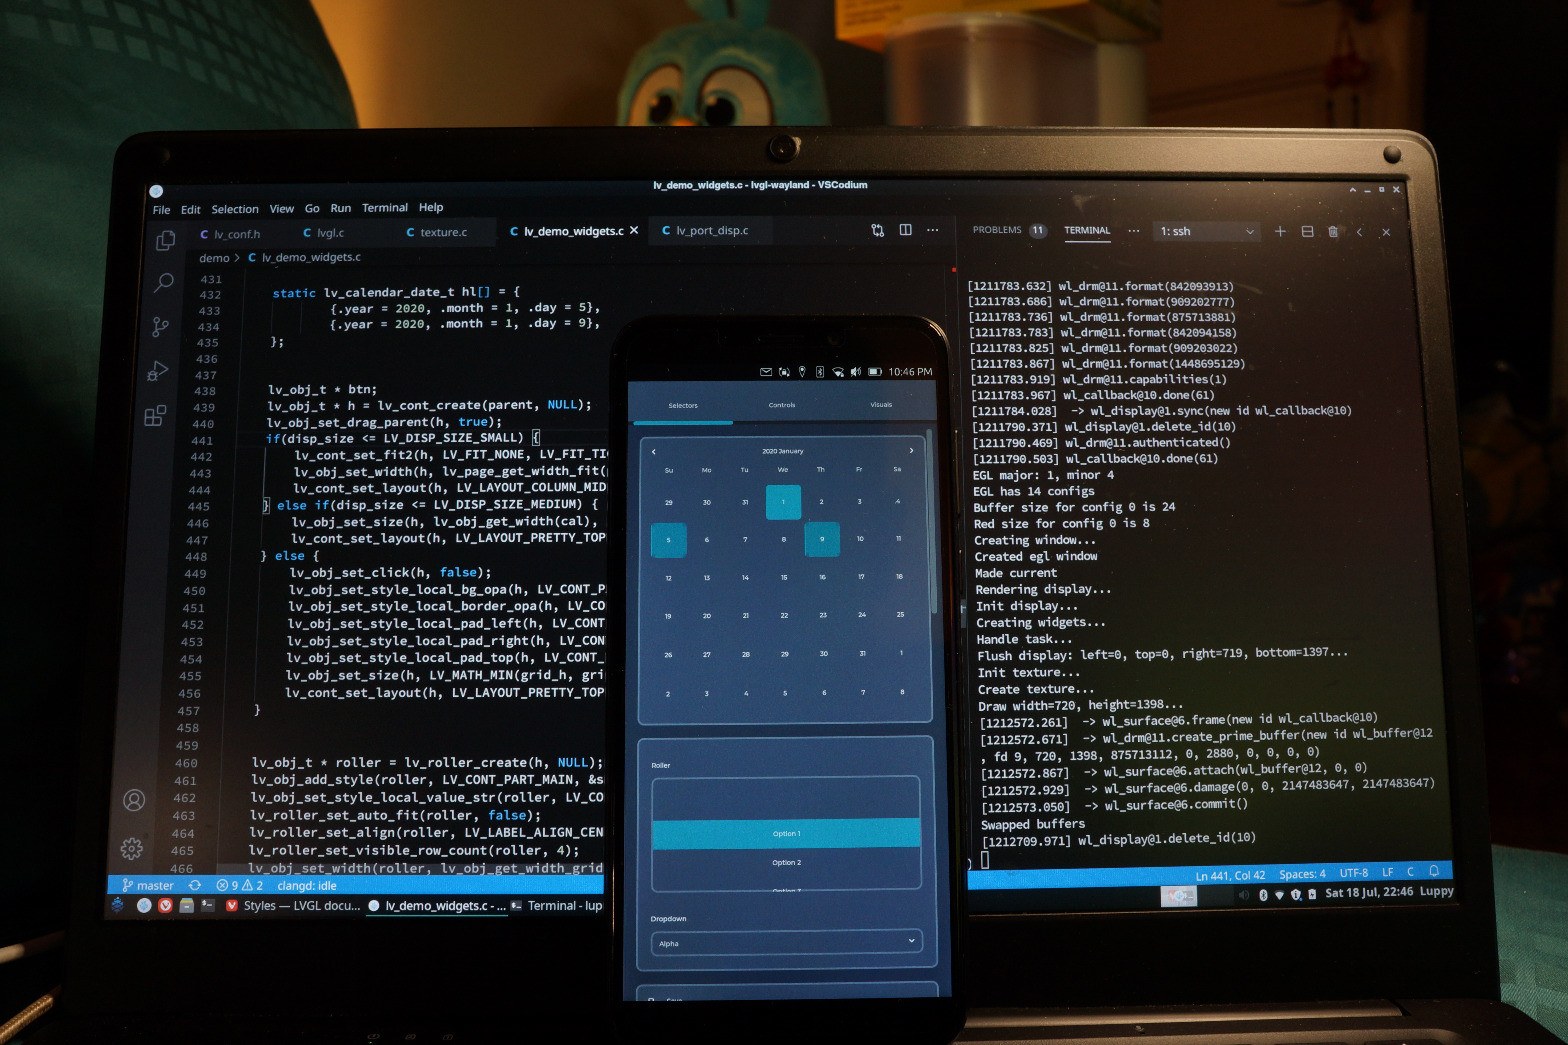
Task: Click the master branch status item
Action: point(148,885)
